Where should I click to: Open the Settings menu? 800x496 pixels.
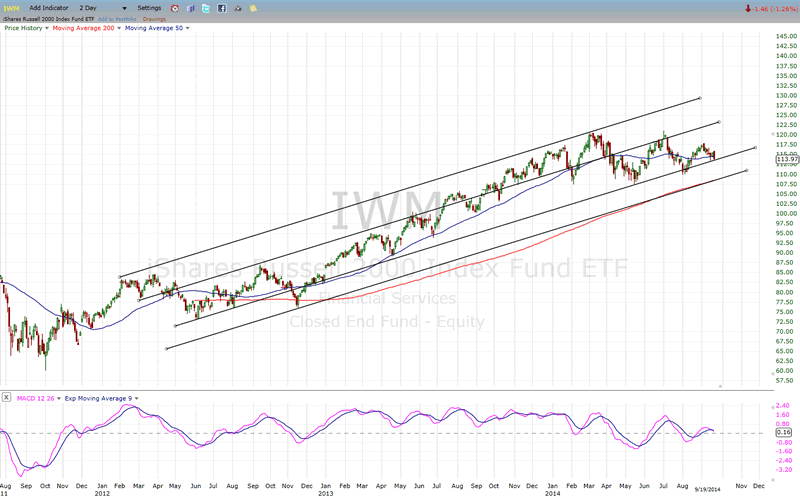point(149,8)
